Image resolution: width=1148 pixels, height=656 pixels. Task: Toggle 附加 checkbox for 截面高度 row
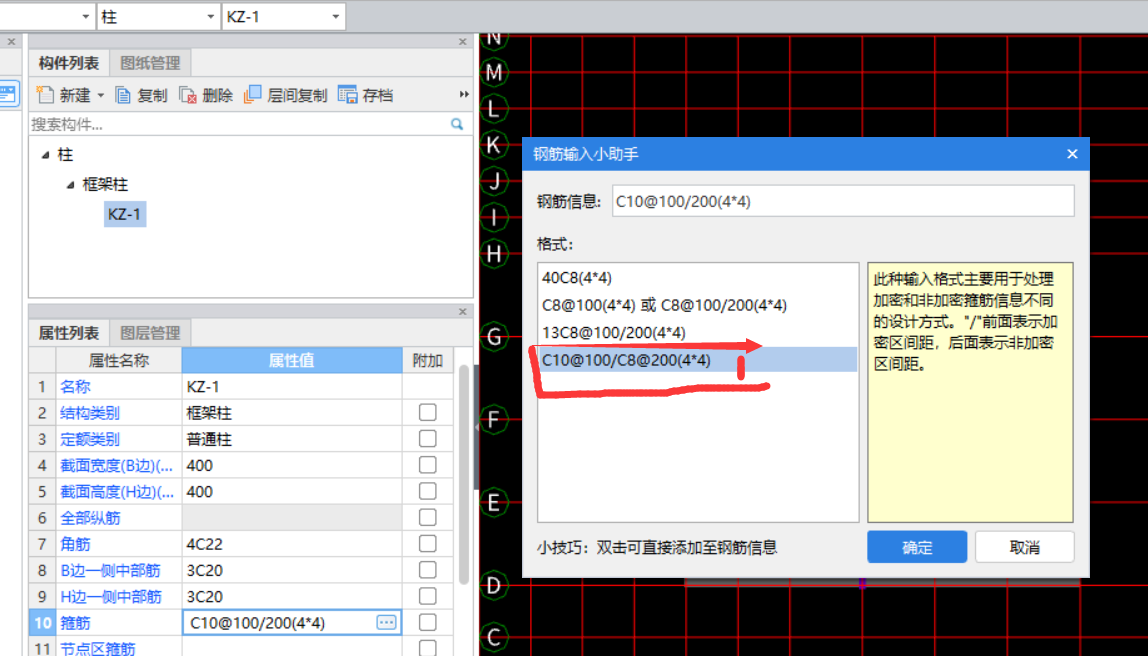[x=428, y=491]
